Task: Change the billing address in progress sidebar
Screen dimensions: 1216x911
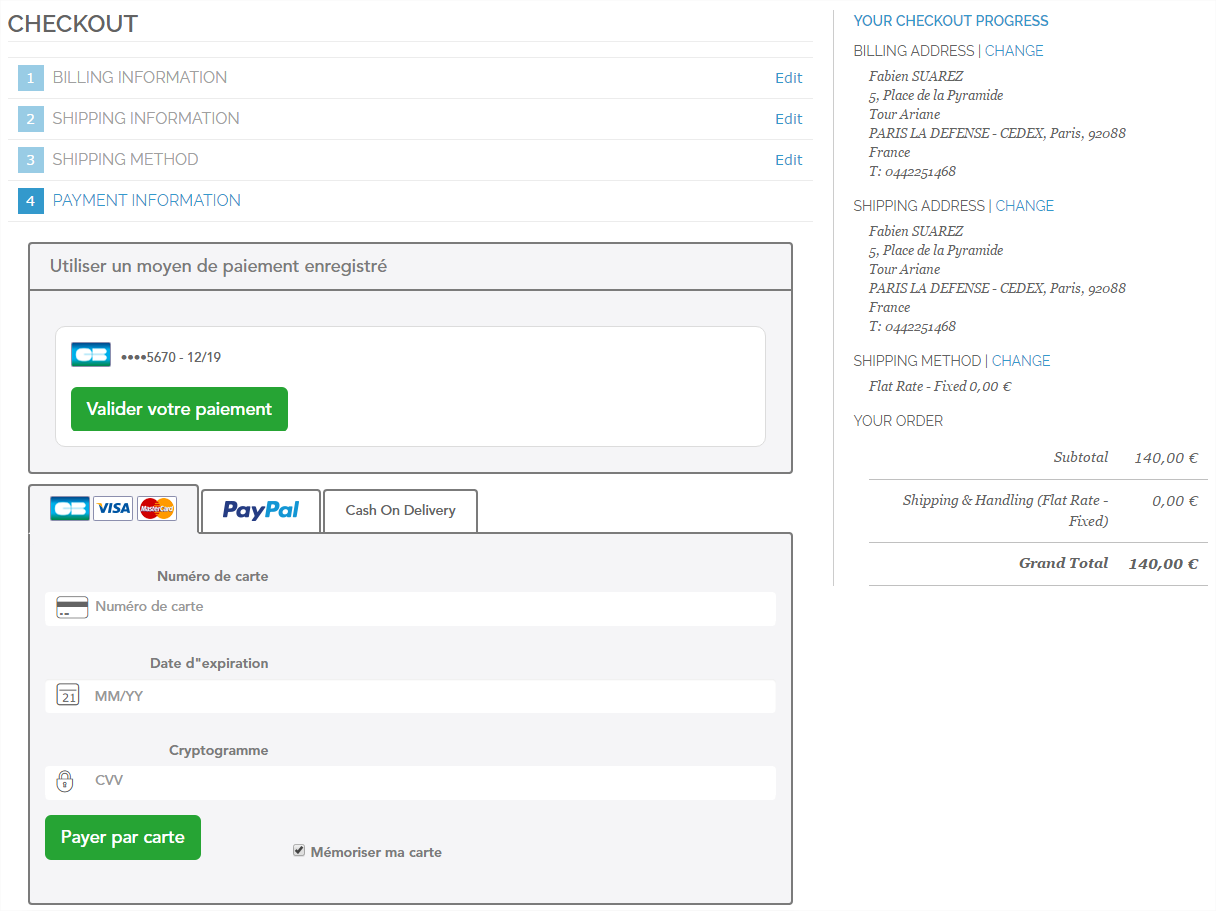Action: coord(1014,51)
